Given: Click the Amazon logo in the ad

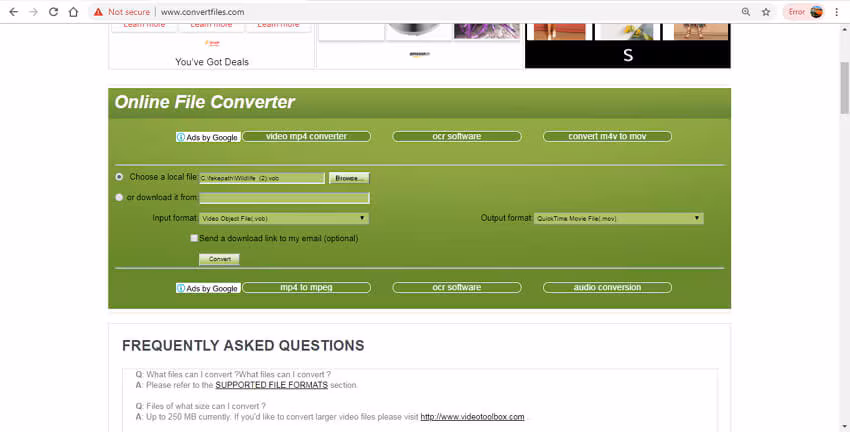Looking at the screenshot, I should pyautogui.click(x=420, y=54).
